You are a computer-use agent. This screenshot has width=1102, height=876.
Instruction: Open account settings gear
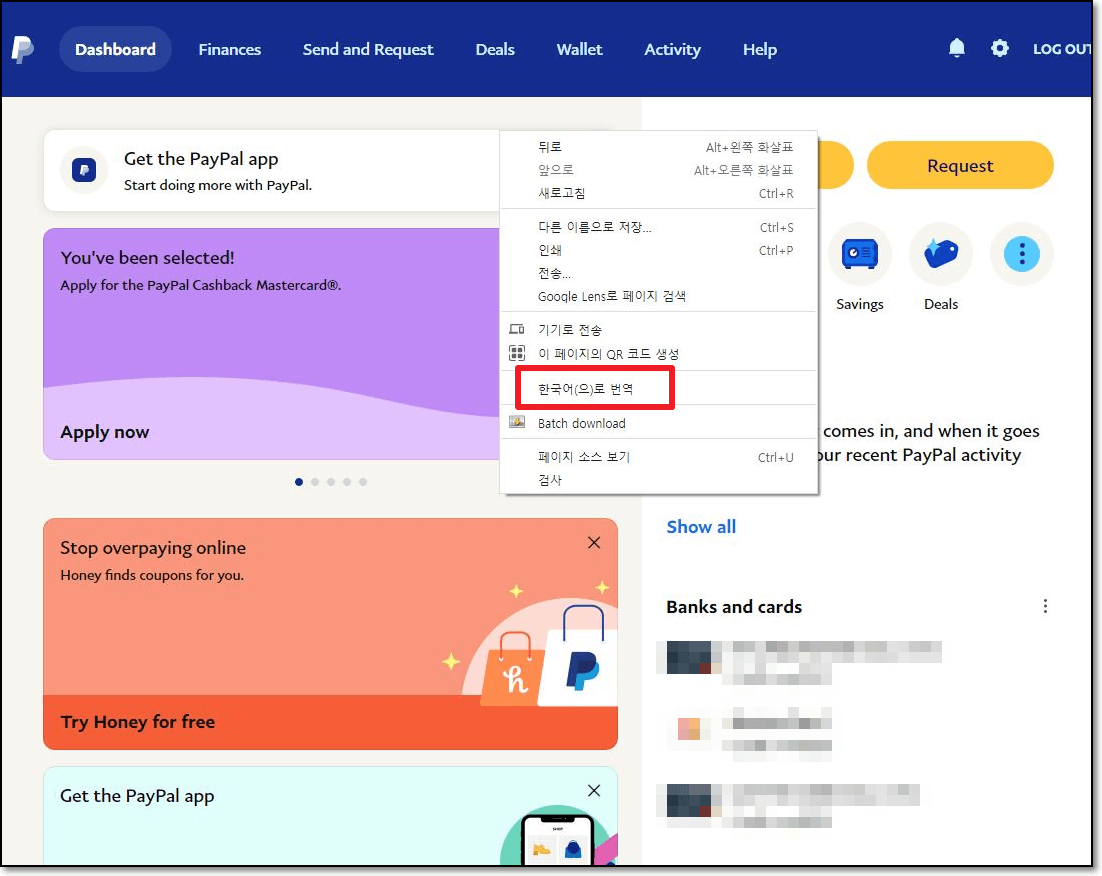(999, 49)
